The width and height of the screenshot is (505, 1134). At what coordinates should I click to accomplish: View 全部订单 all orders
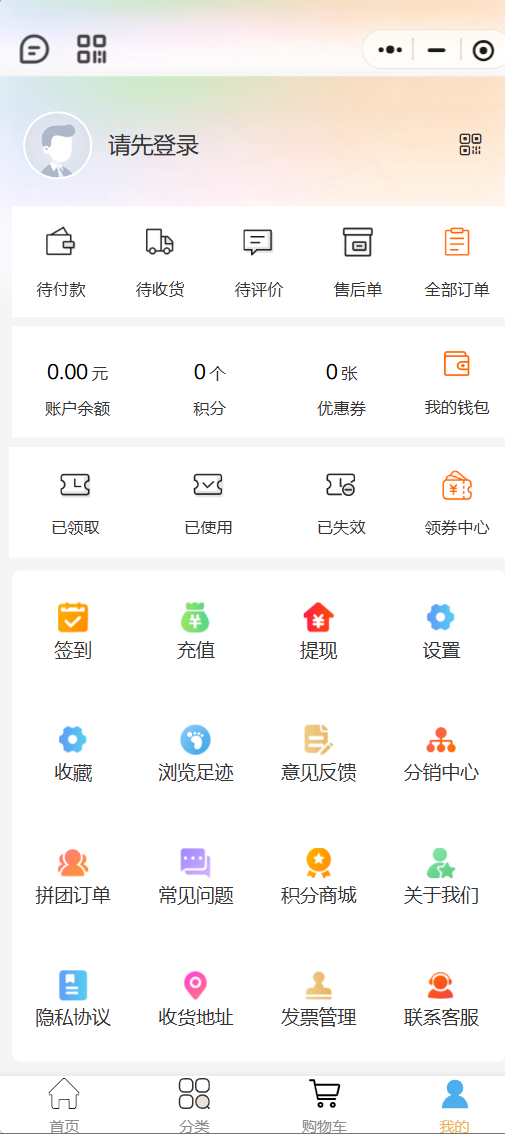coord(457,263)
